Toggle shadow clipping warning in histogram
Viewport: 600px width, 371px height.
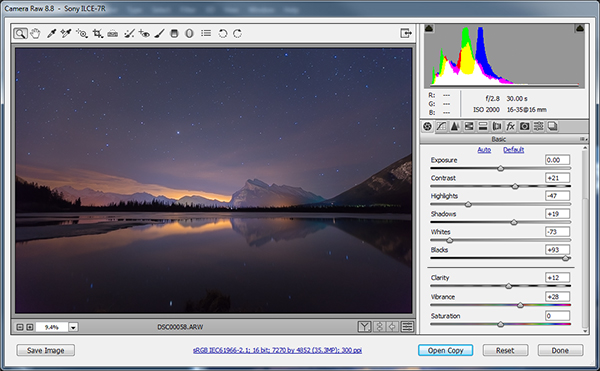429,28
